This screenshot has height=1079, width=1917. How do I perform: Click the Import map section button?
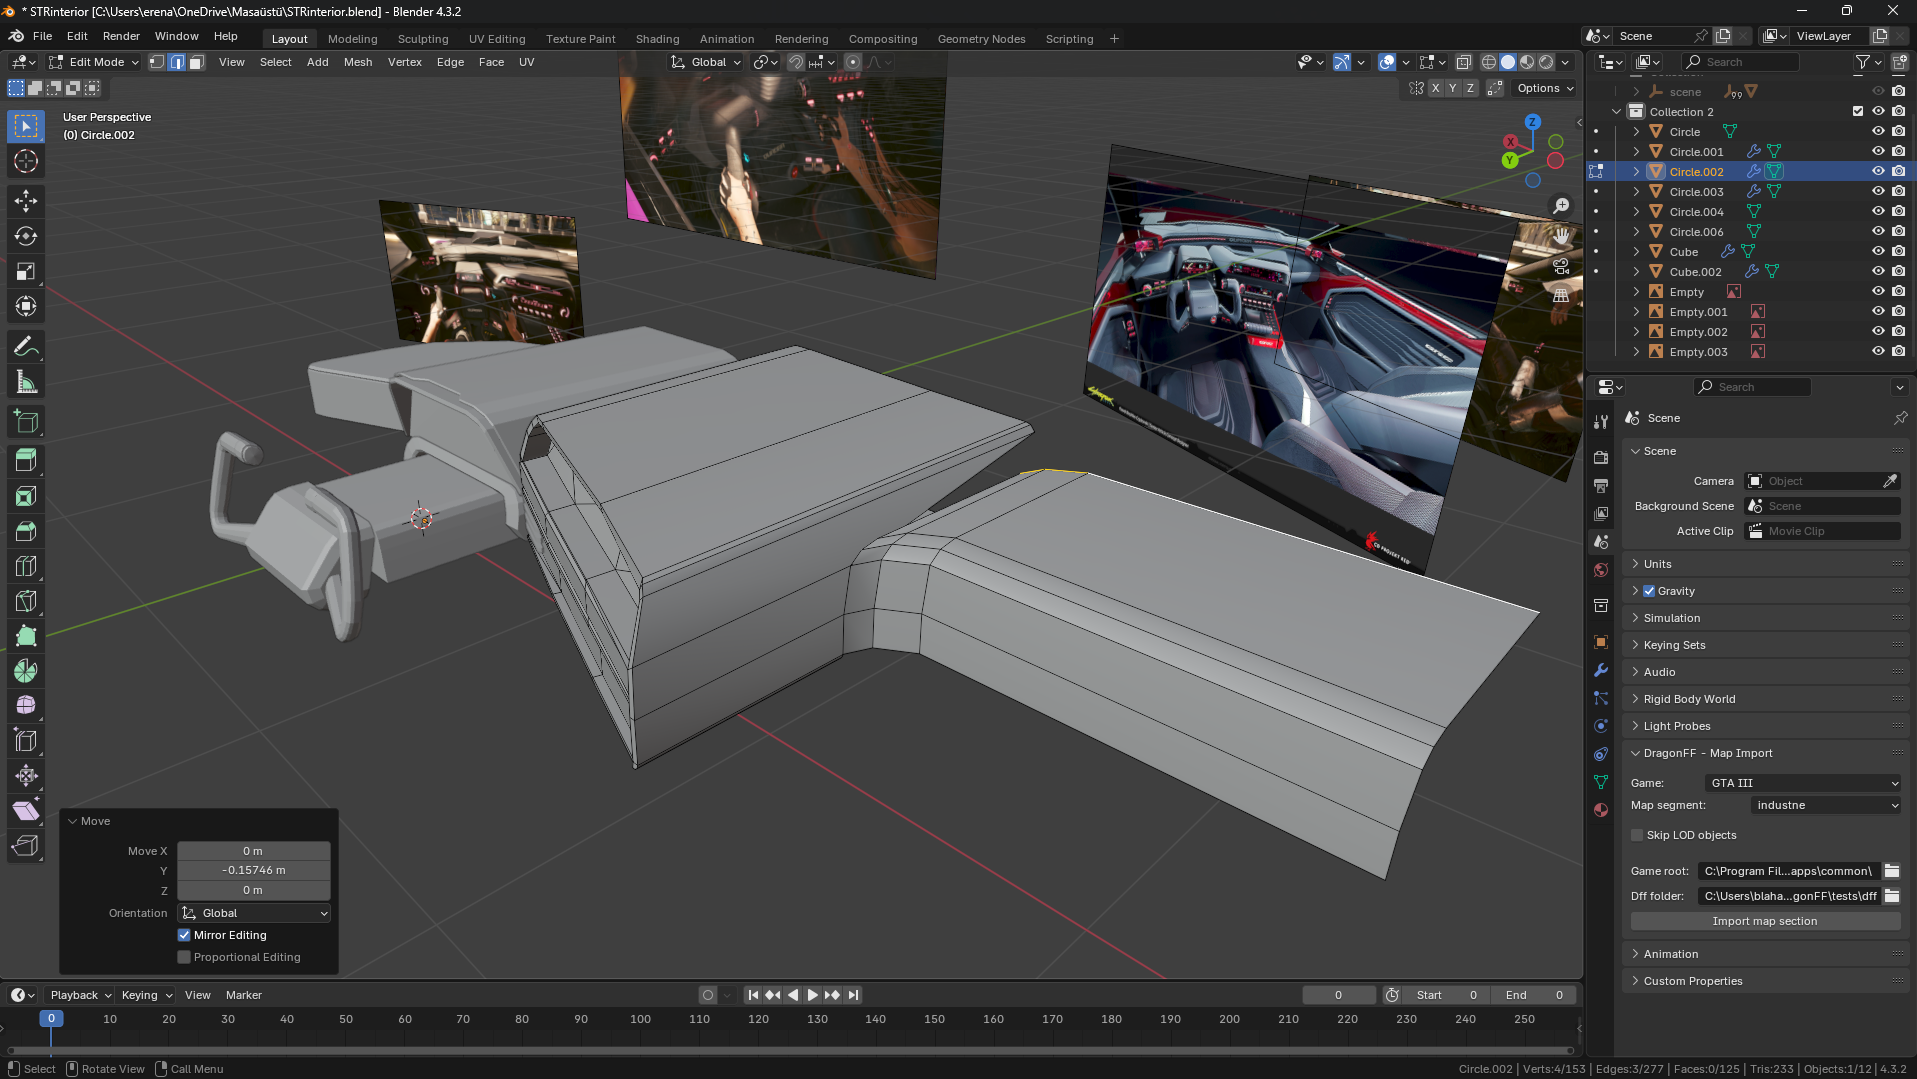click(1764, 921)
